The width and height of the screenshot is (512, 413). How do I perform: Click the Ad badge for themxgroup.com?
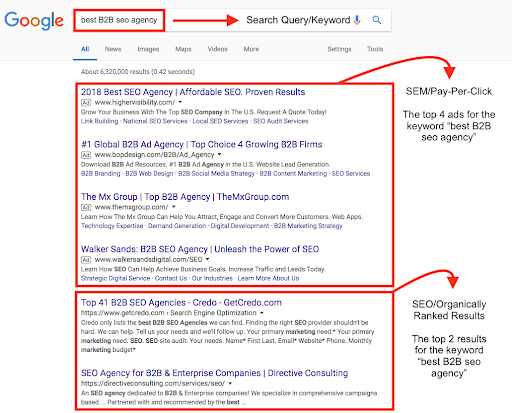(x=86, y=207)
